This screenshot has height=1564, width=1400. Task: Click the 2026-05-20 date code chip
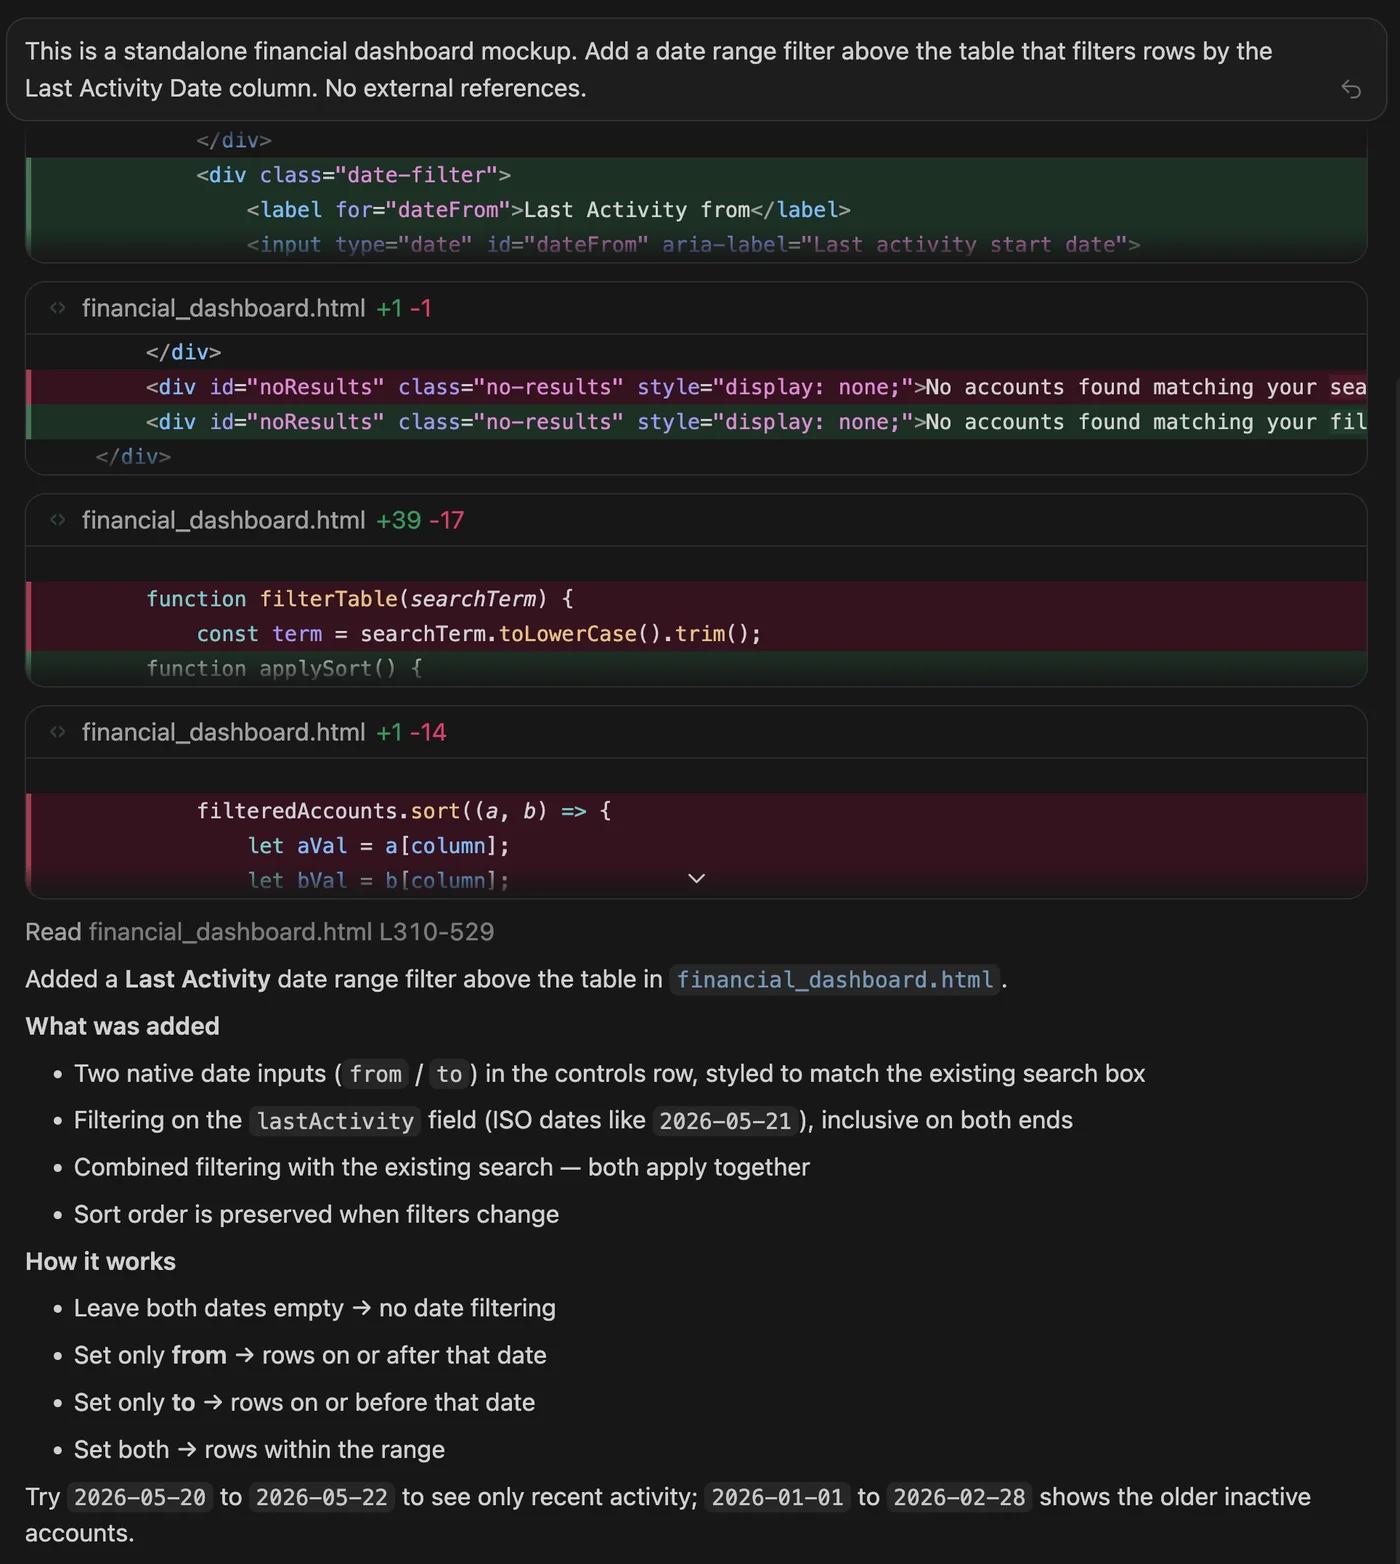click(x=140, y=1497)
